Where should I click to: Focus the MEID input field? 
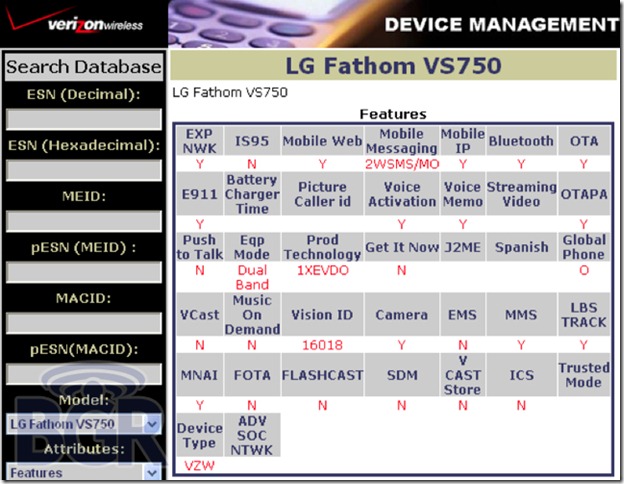(x=84, y=221)
